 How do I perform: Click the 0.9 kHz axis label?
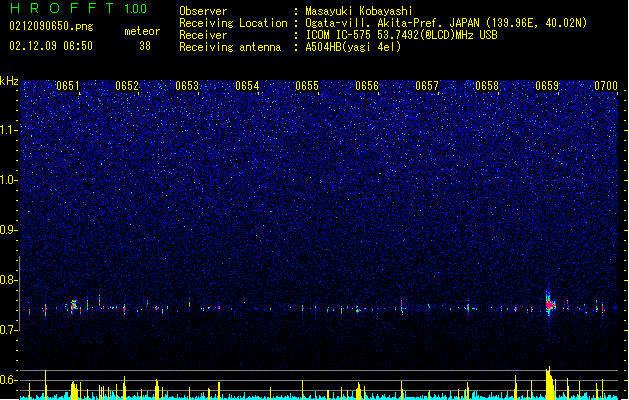[8, 230]
